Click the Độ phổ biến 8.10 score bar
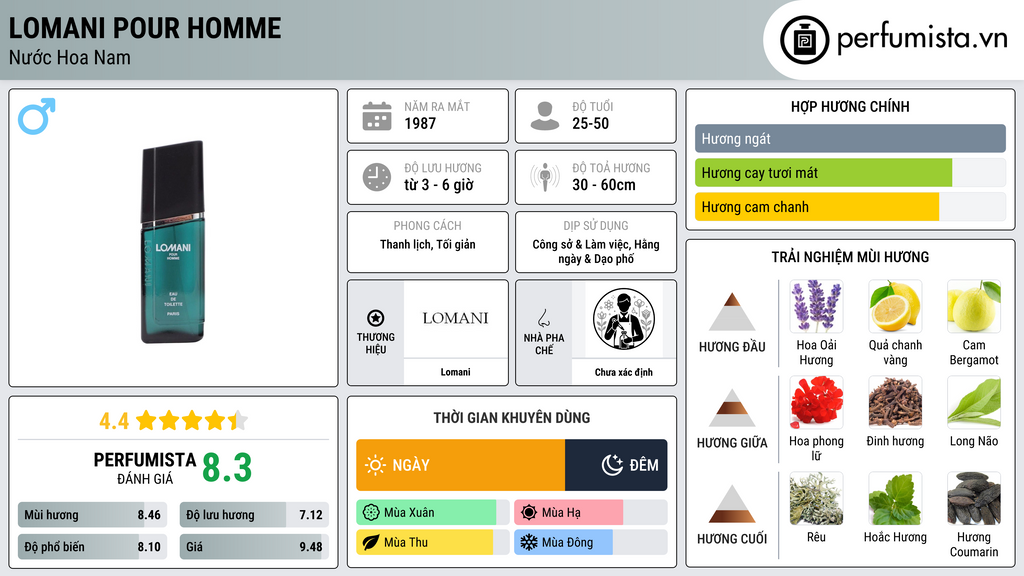The height and width of the screenshot is (576, 1024). (92, 547)
